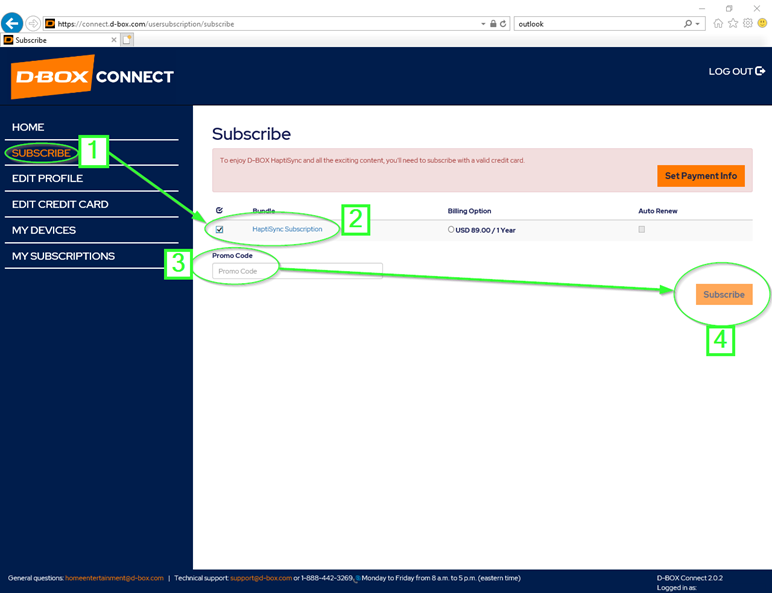Go to the browser home icon
772x593 pixels.
pyautogui.click(x=718, y=23)
